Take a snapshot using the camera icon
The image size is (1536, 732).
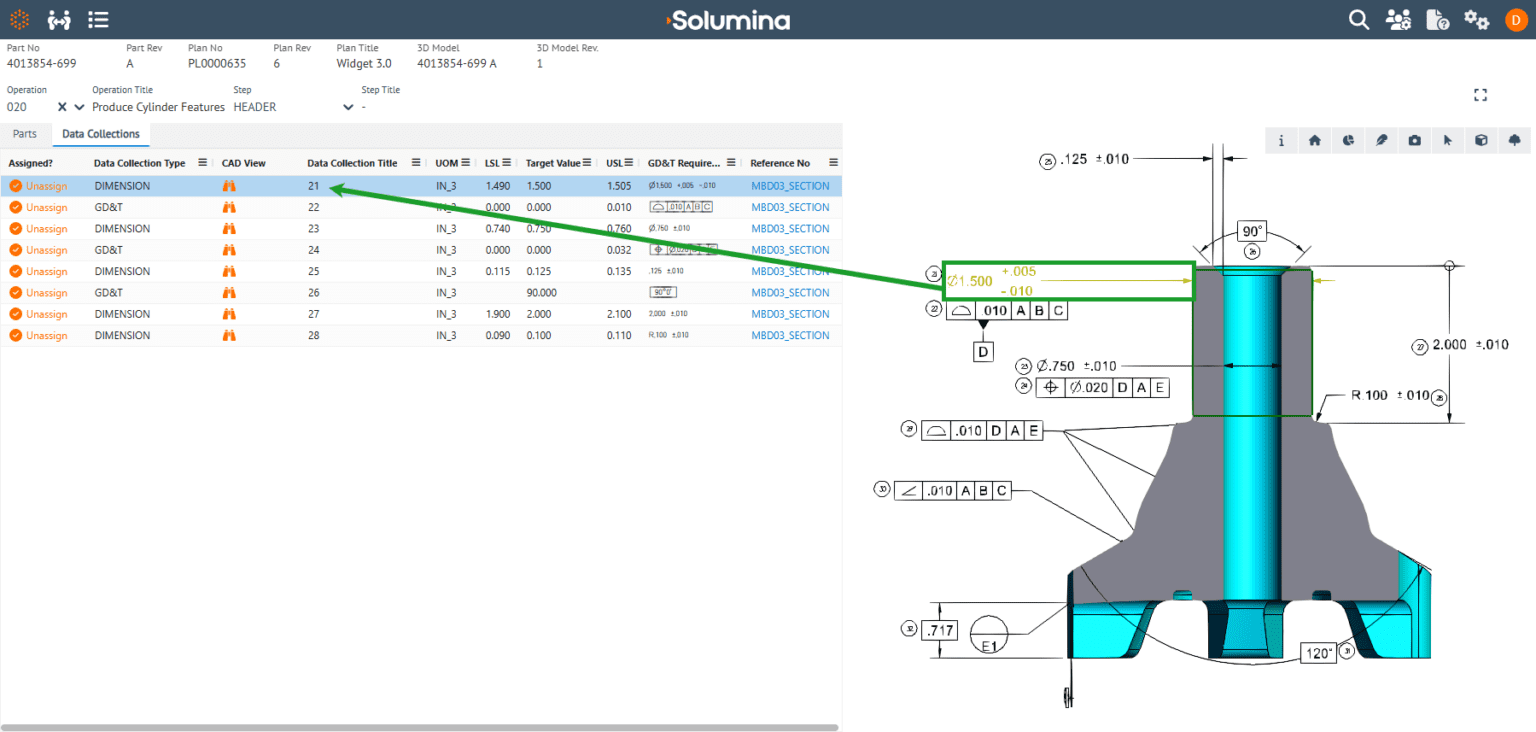(1414, 141)
